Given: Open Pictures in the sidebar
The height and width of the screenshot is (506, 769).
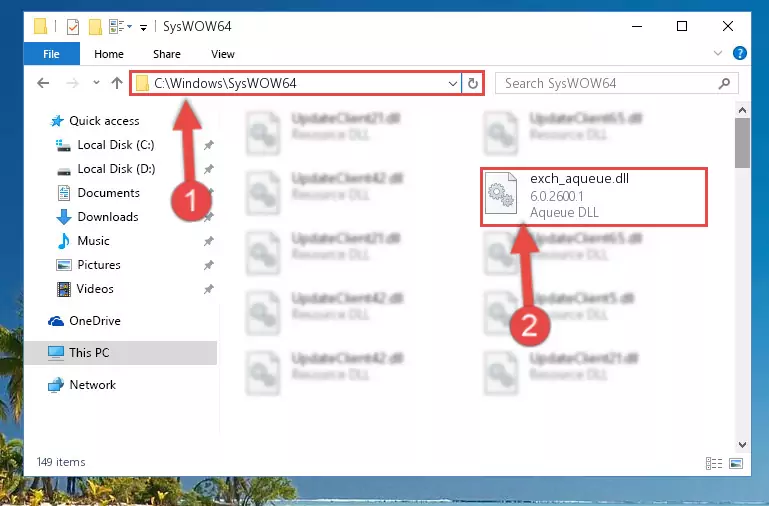Looking at the screenshot, I should pyautogui.click(x=99, y=265).
